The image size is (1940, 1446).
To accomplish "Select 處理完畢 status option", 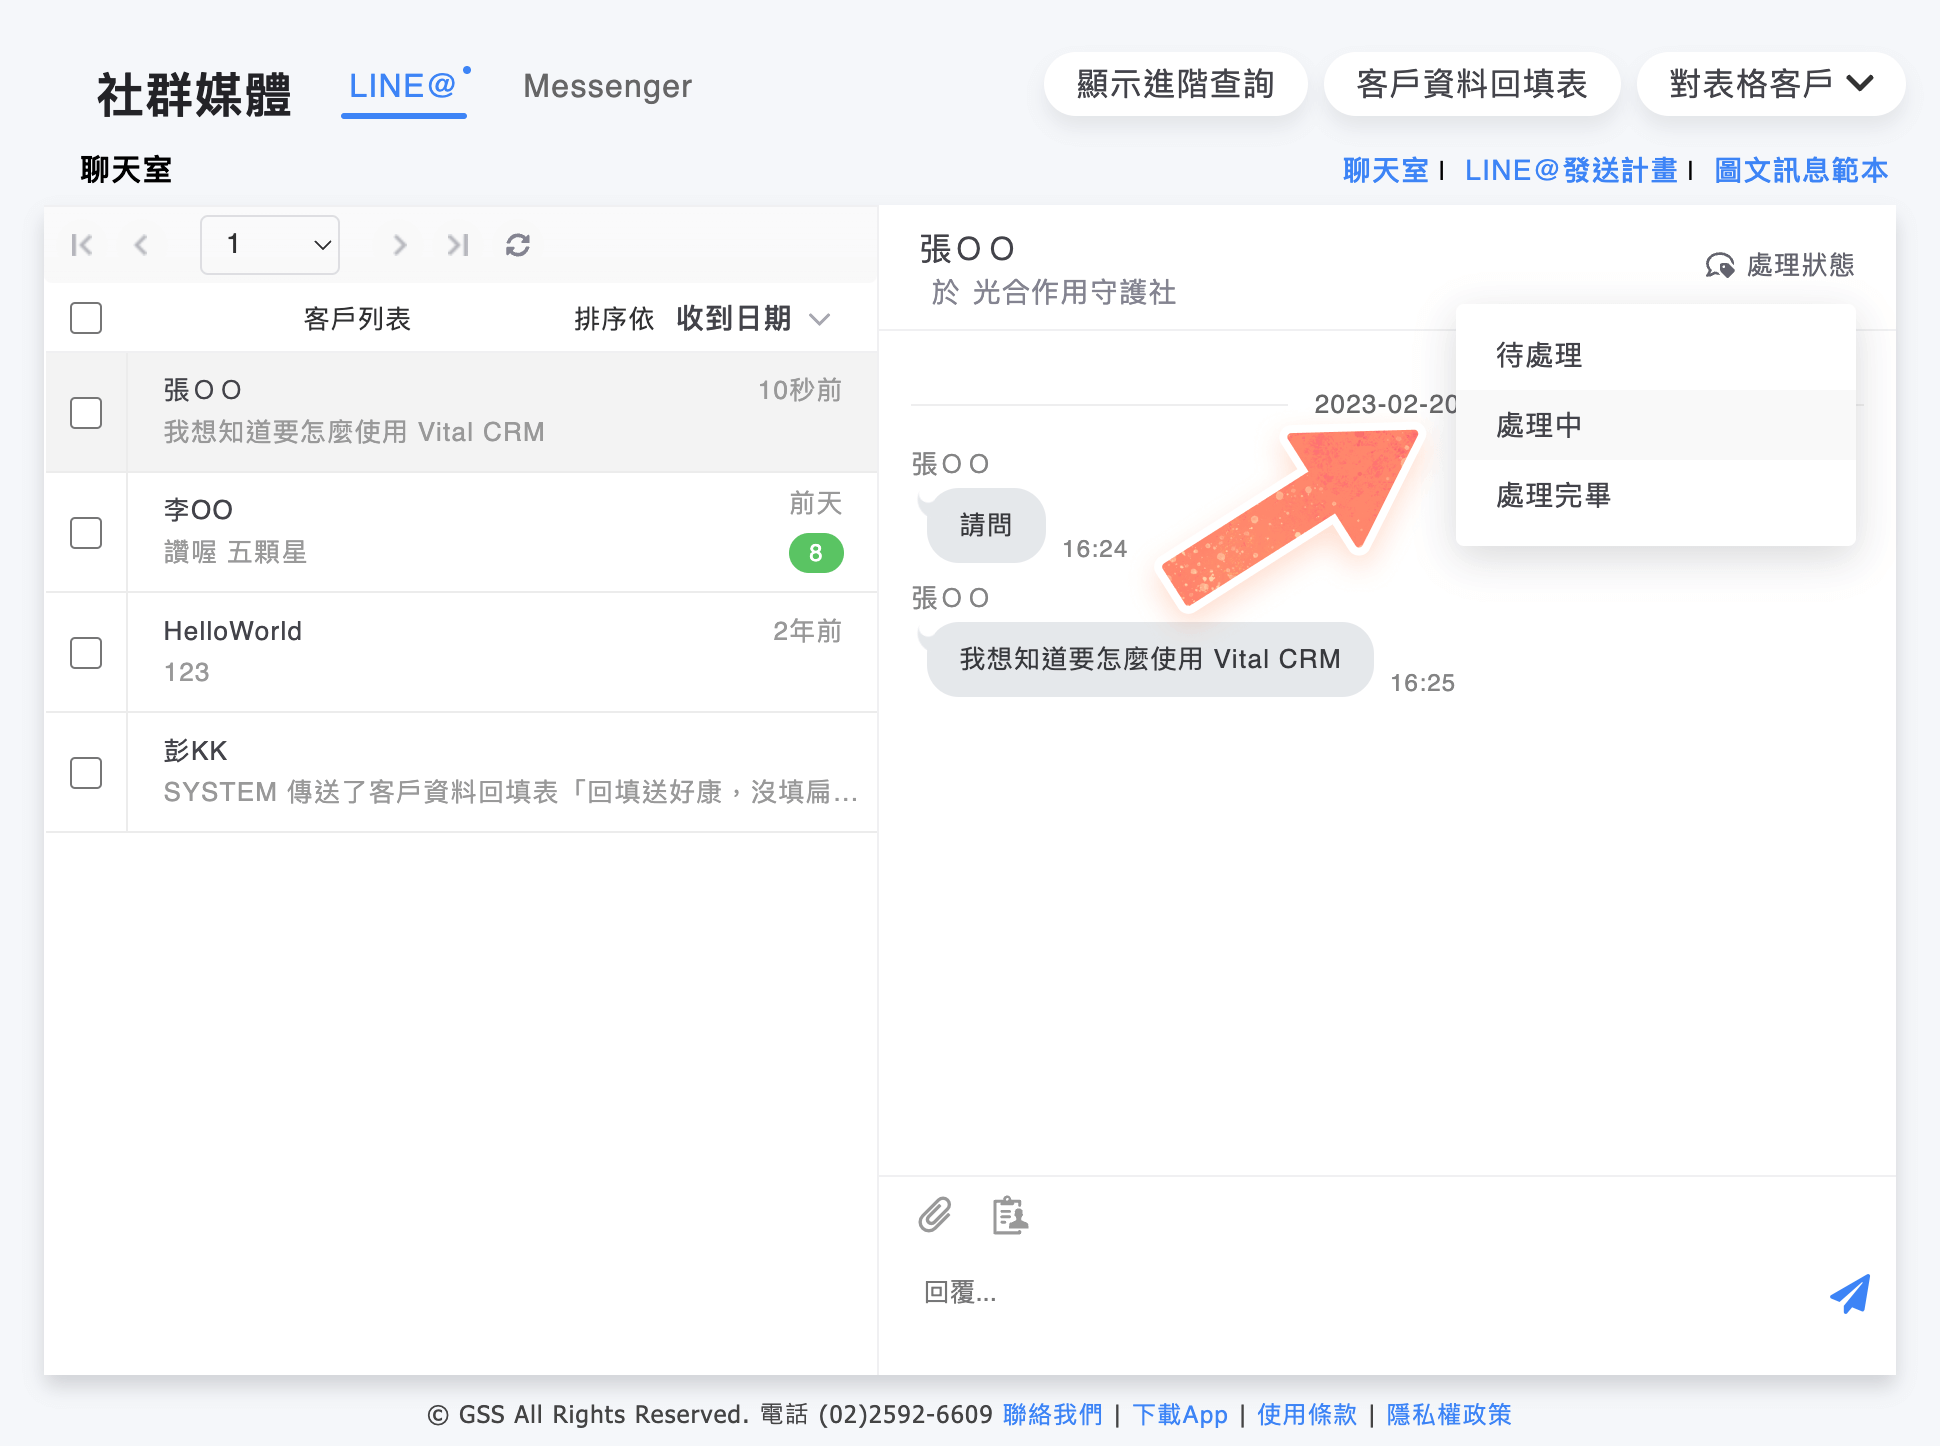I will 1656,495.
